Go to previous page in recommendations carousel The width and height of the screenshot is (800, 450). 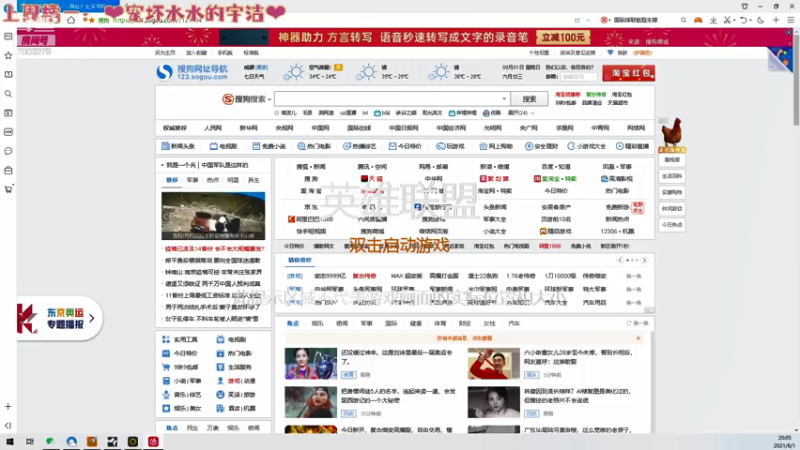click(620, 260)
